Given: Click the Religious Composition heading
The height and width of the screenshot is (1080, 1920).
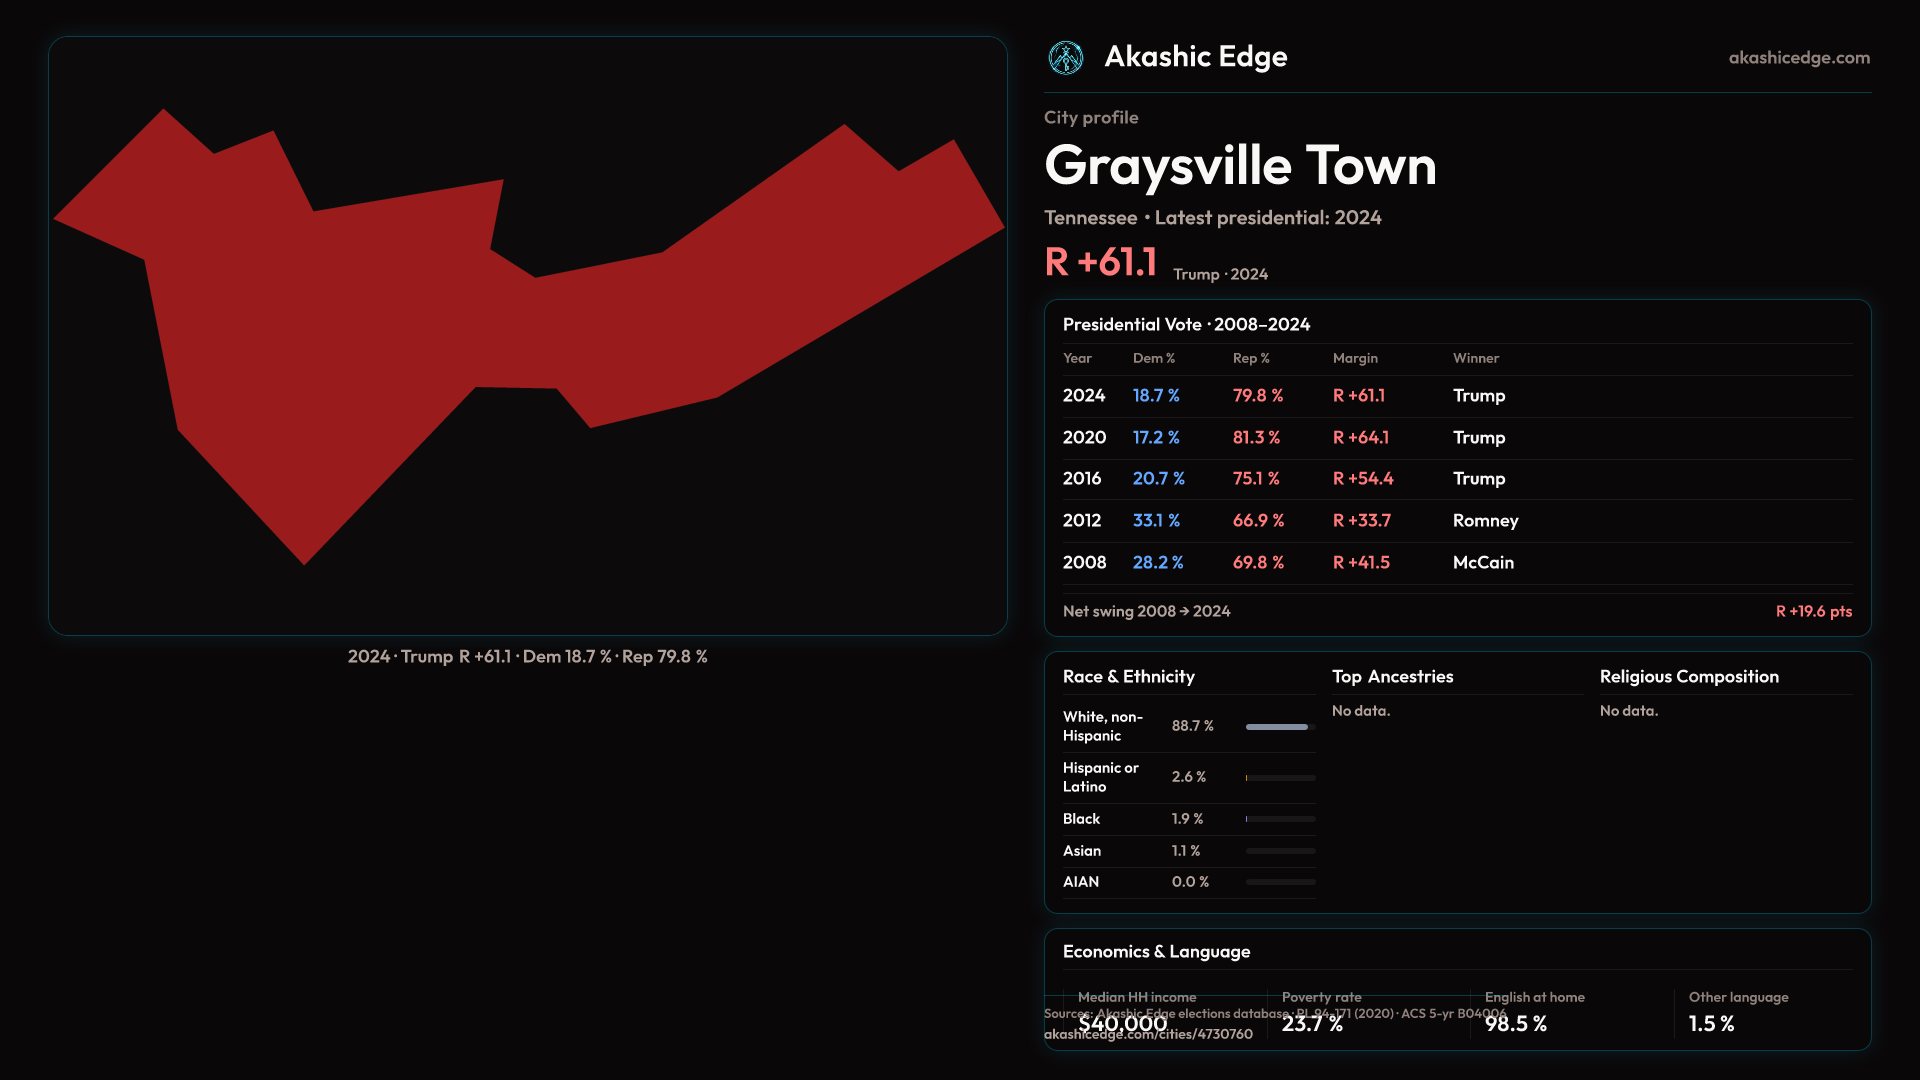Looking at the screenshot, I should tap(1688, 677).
